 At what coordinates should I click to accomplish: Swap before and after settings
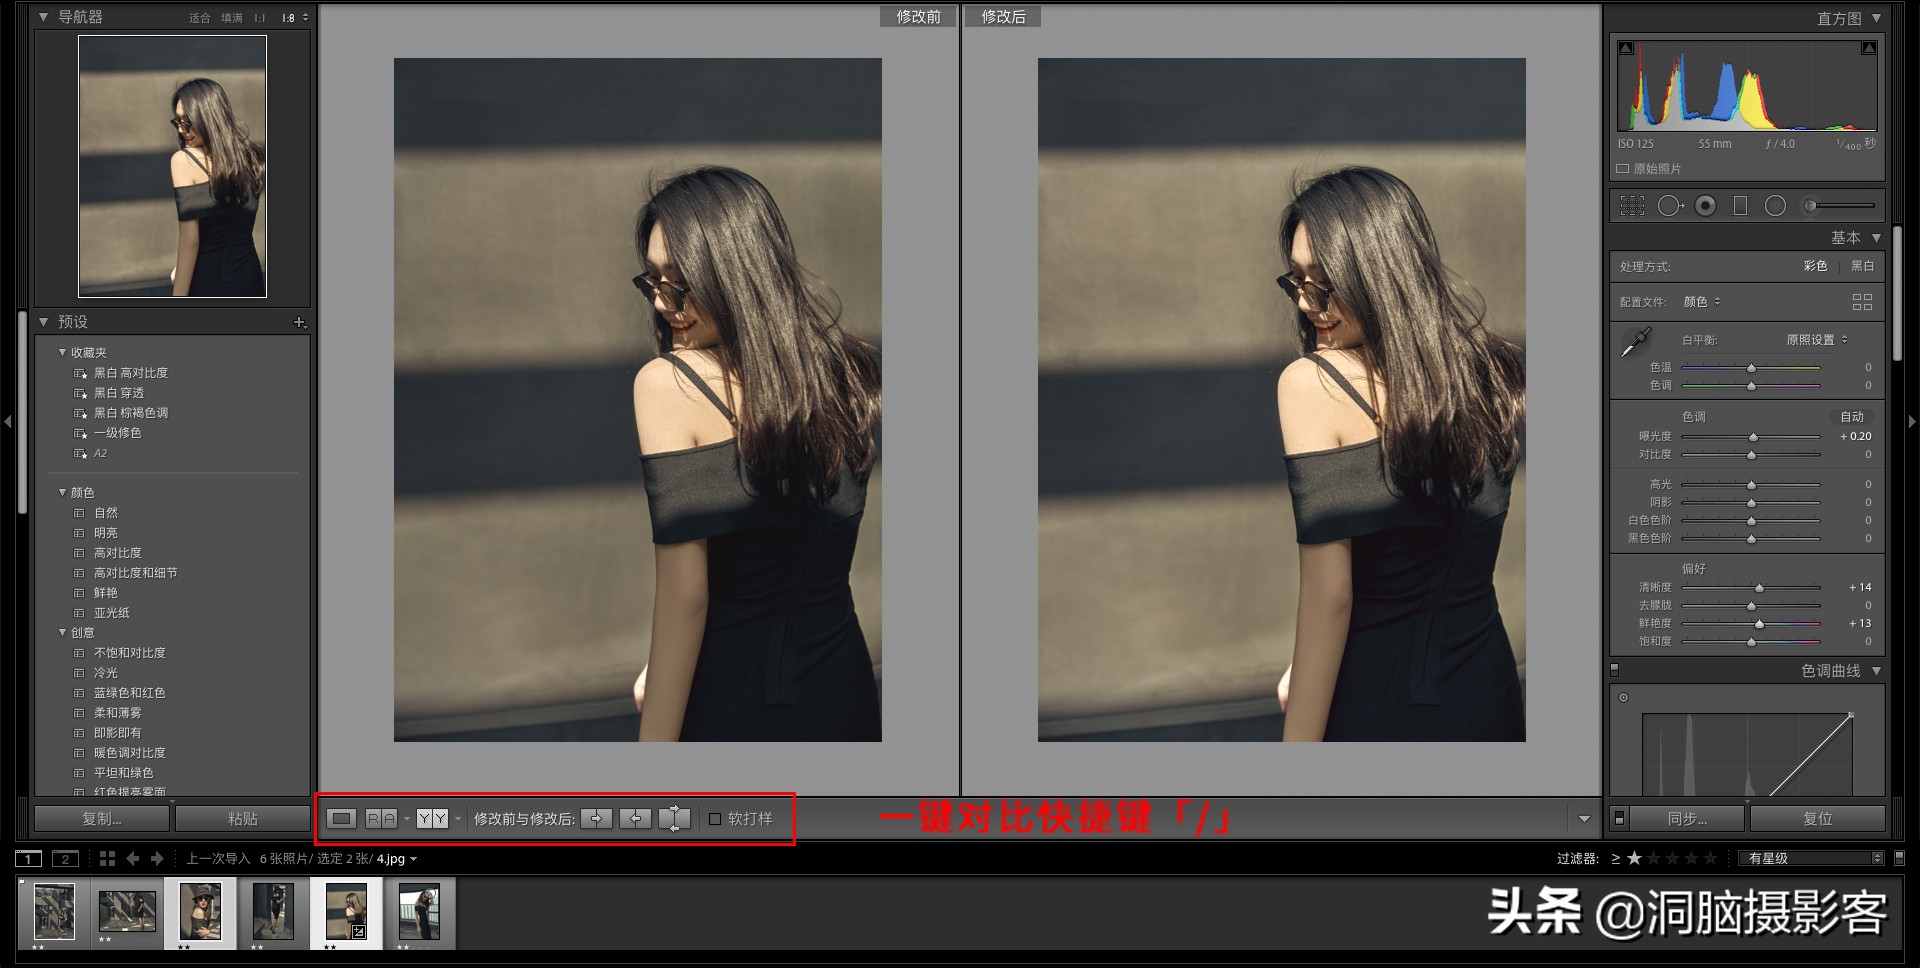coord(675,819)
